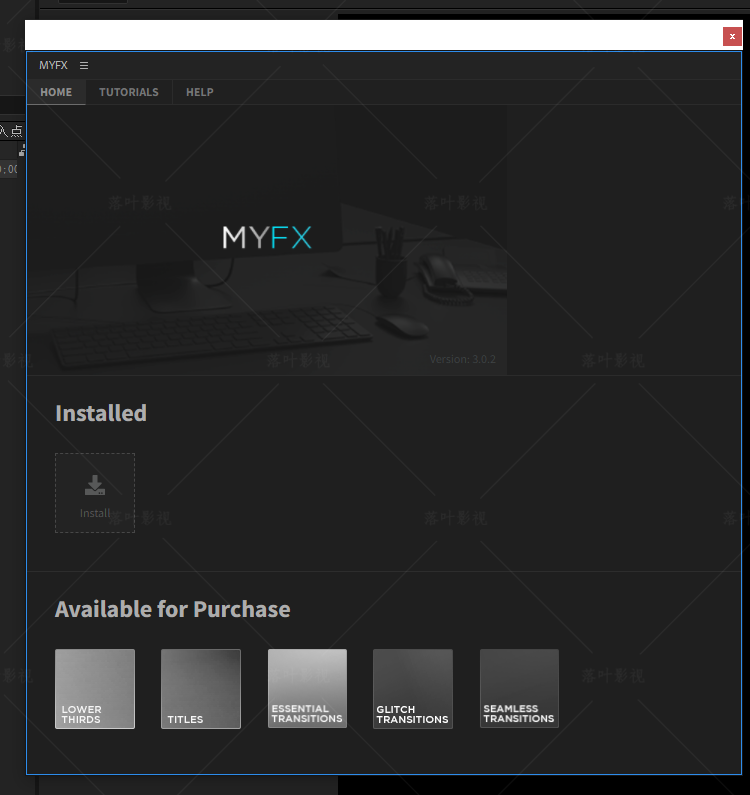Click the Available for Purchase heading
The width and height of the screenshot is (750, 795).
pyautogui.click(x=172, y=609)
